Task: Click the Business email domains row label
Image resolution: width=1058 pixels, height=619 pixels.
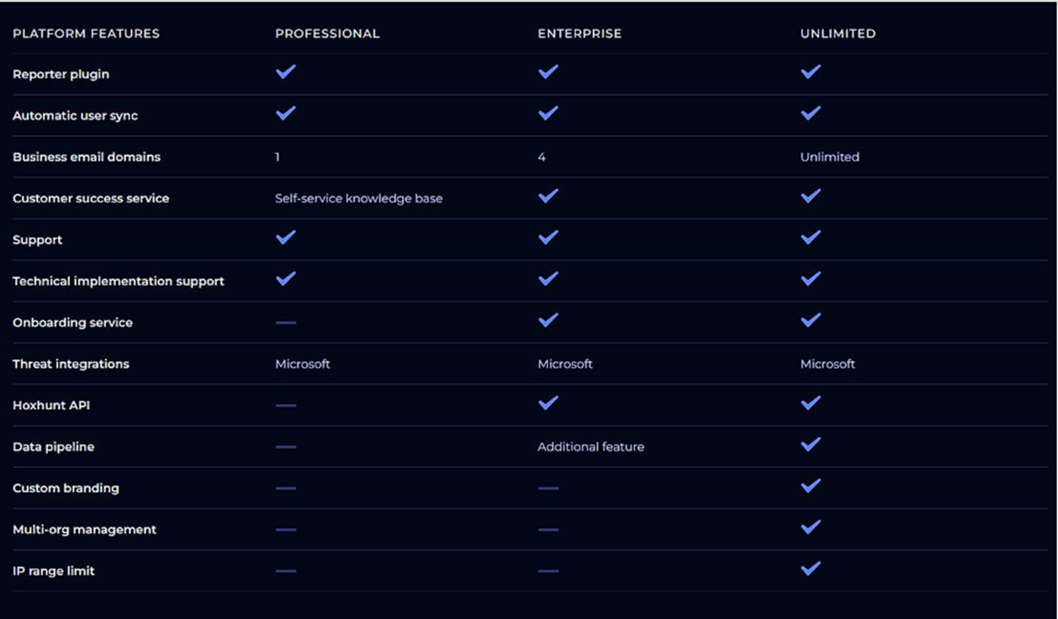Action: click(x=86, y=157)
